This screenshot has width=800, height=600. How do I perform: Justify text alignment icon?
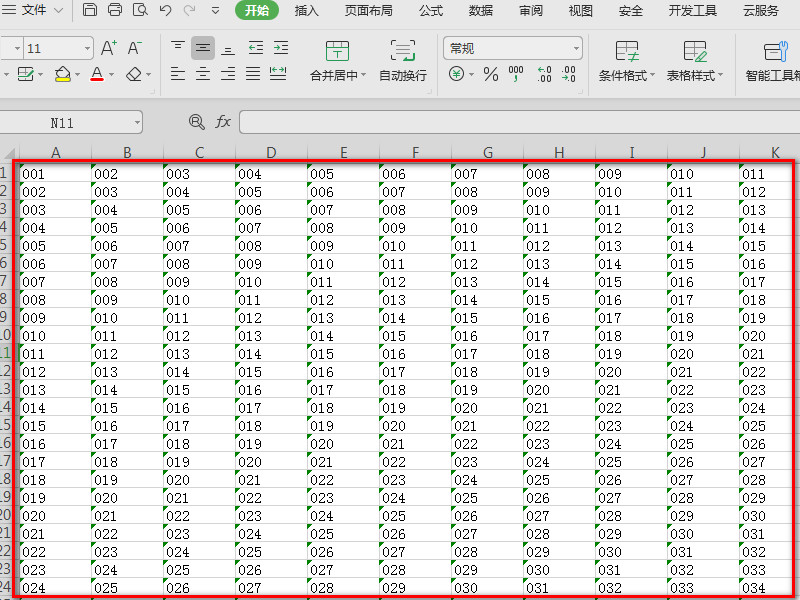tap(253, 74)
